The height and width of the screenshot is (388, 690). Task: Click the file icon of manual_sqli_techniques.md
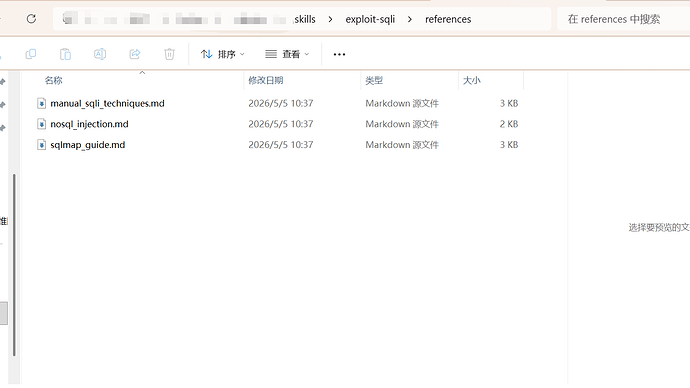coord(41,103)
